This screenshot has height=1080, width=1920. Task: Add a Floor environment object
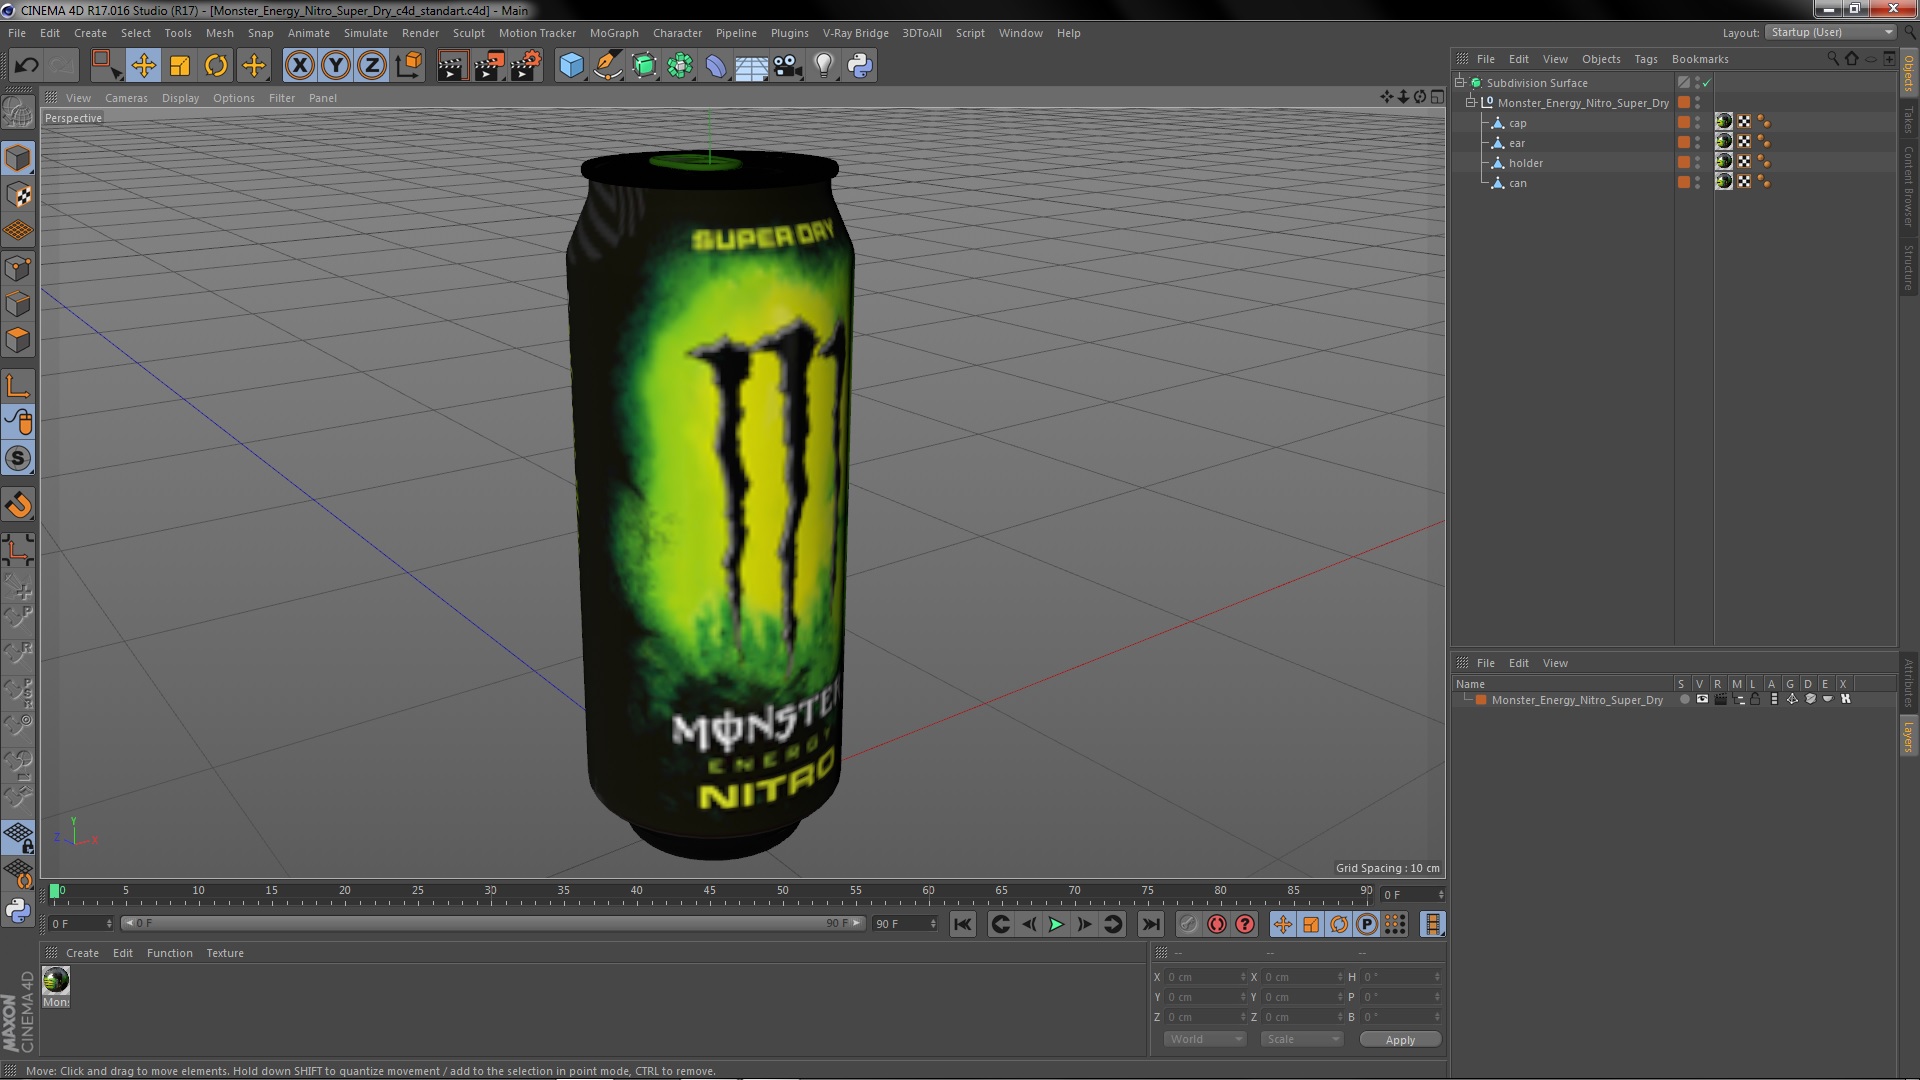(751, 66)
